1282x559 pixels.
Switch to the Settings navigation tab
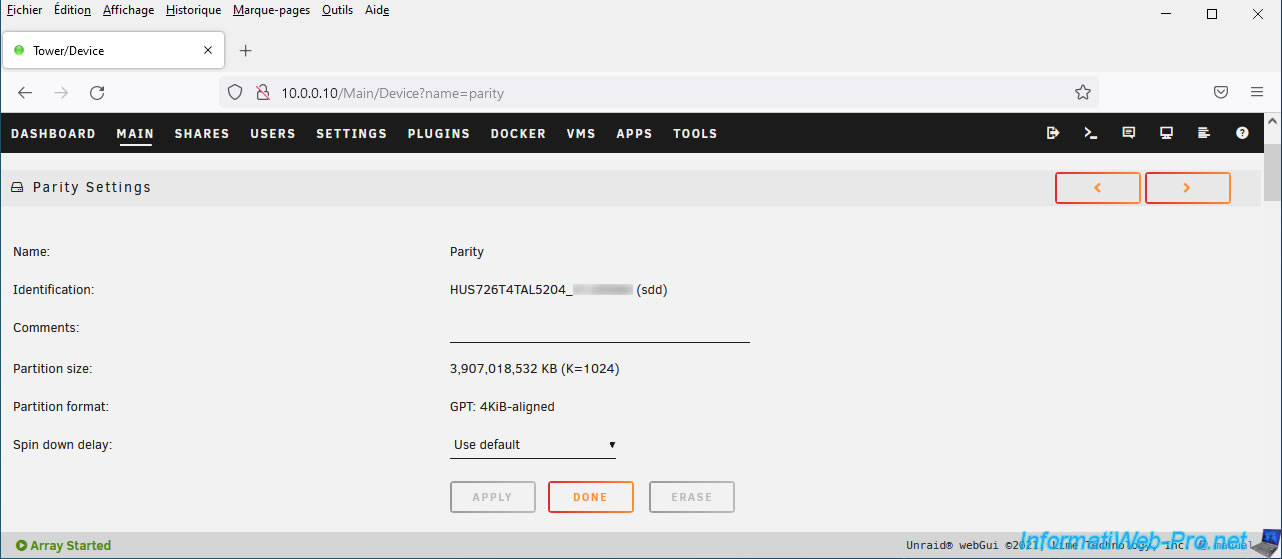click(x=351, y=133)
